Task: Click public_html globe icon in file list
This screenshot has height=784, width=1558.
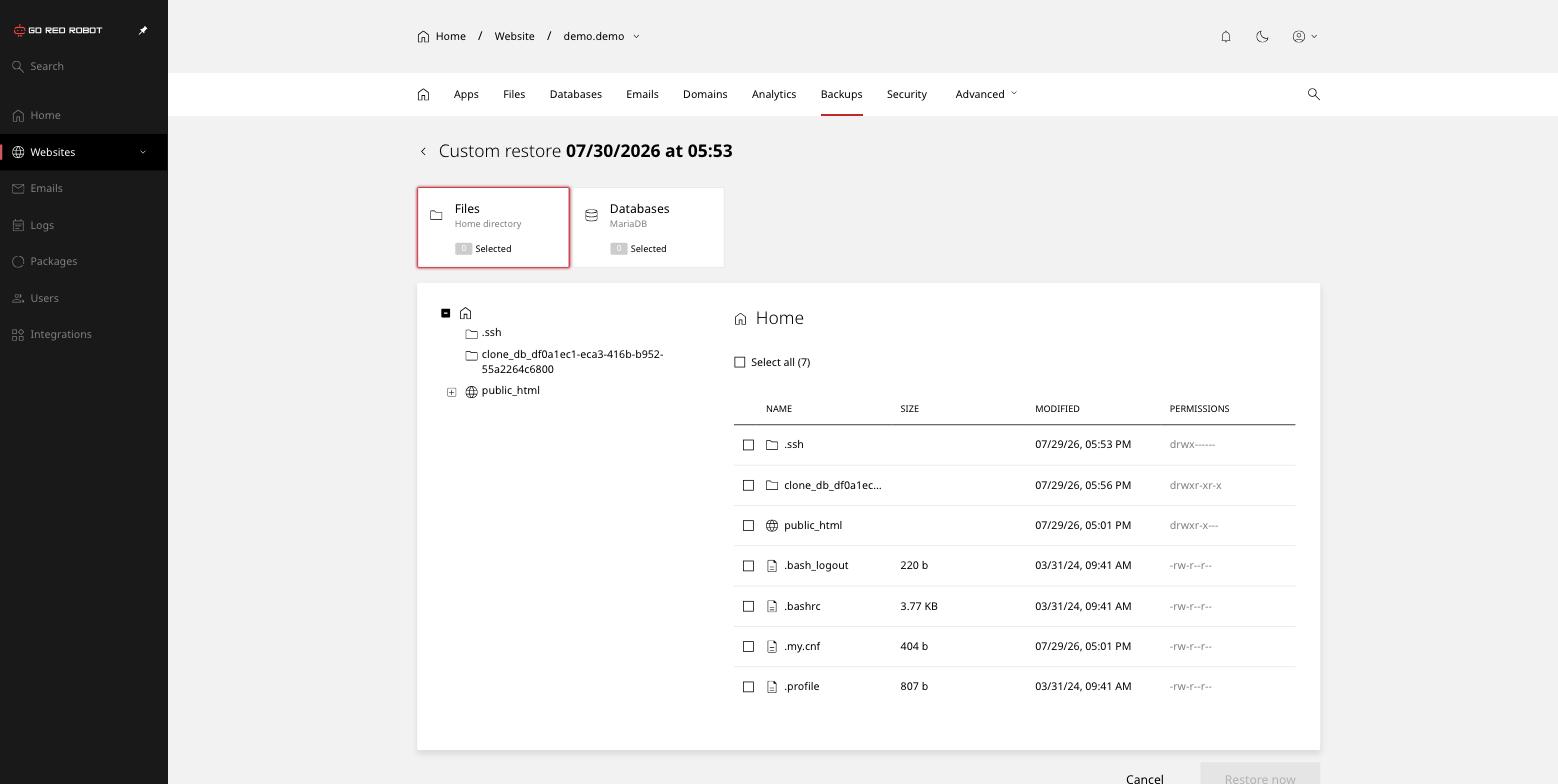Action: [772, 526]
